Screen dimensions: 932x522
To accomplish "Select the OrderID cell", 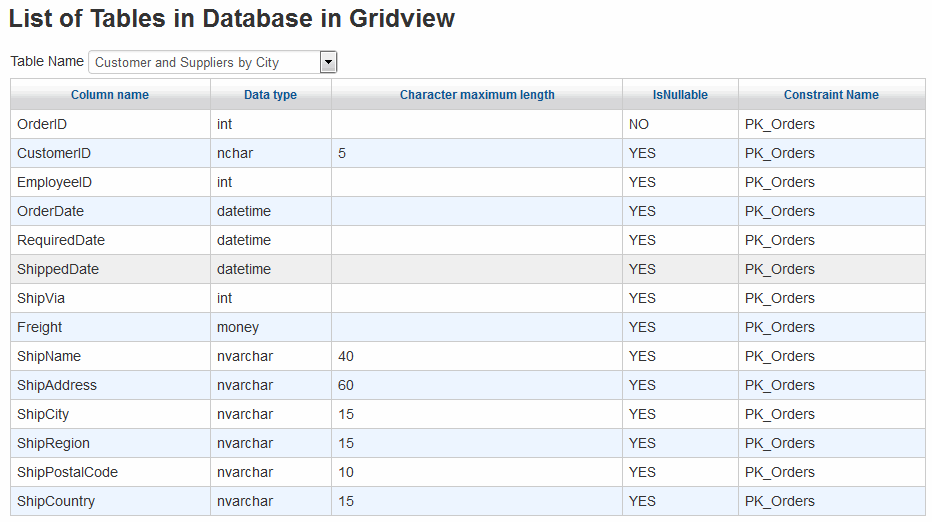I will point(111,124).
